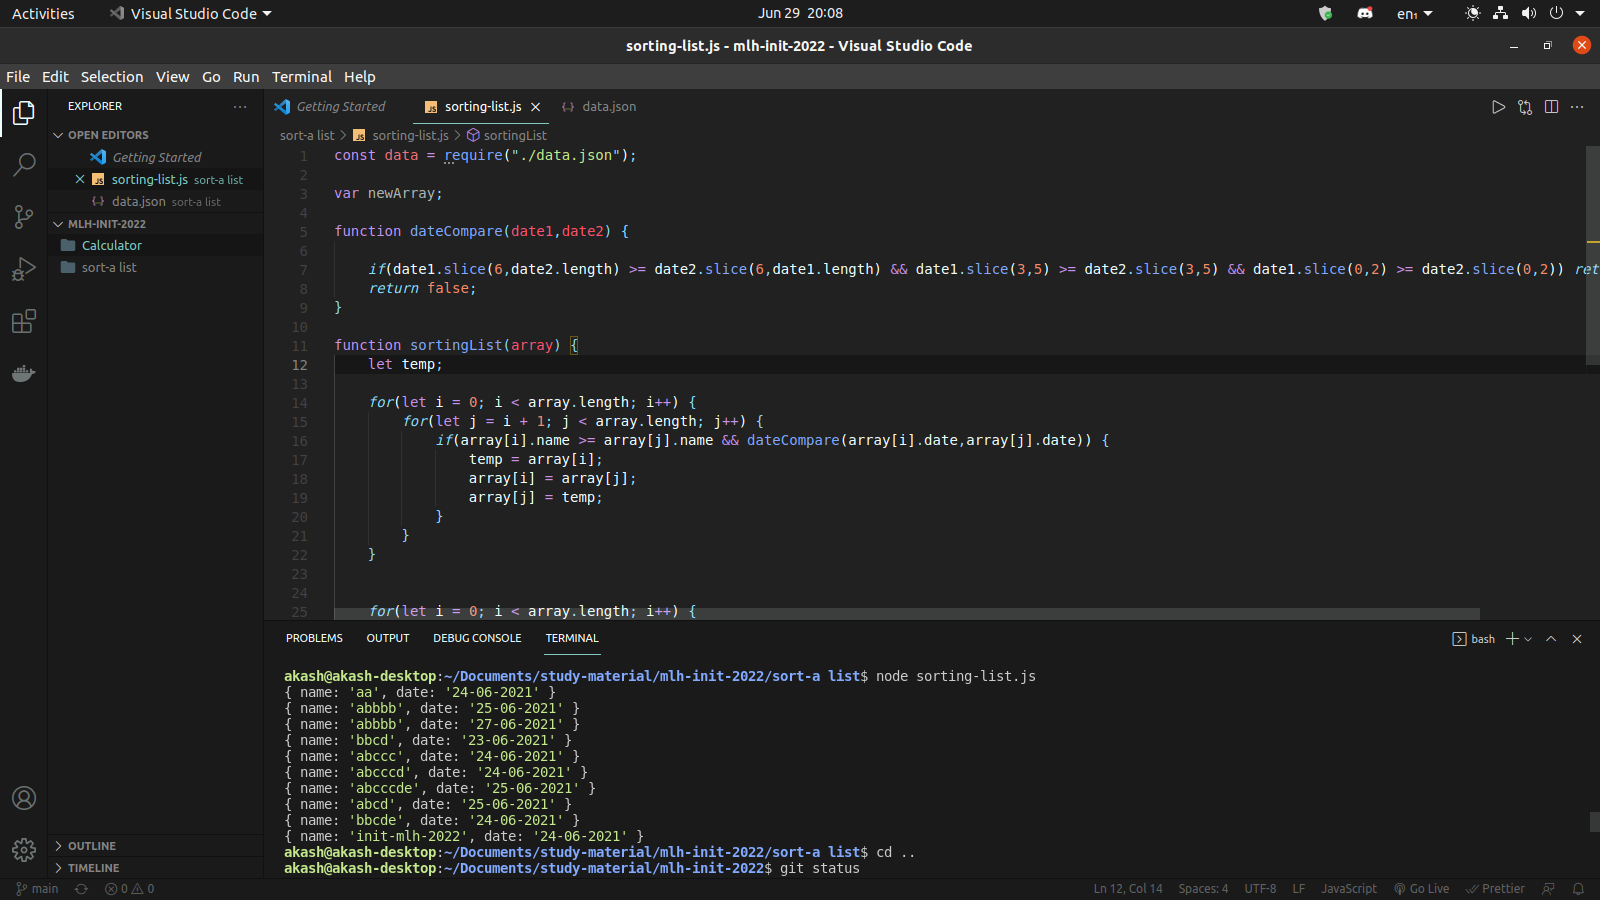Open the Accounts menu icon

pos(24,798)
